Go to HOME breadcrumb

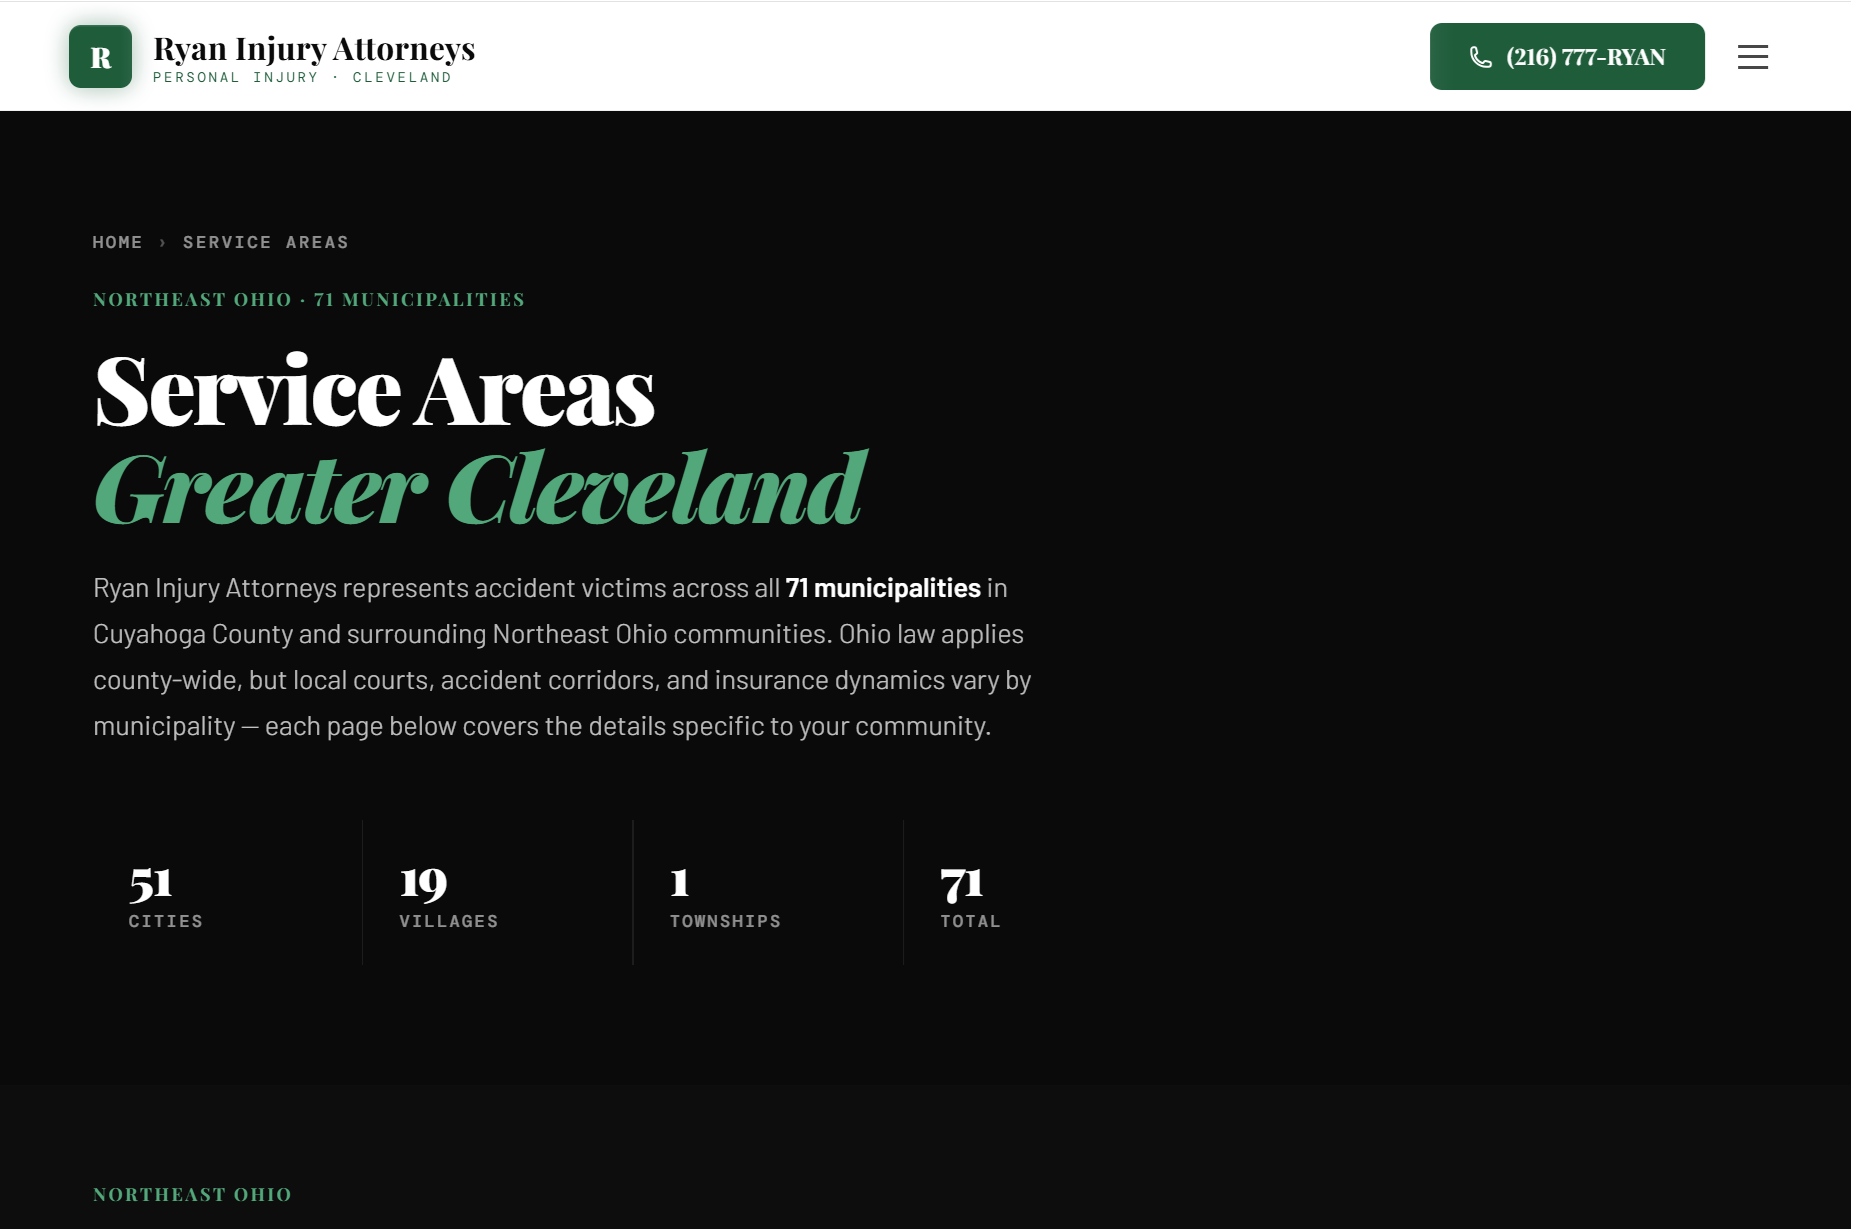(118, 242)
